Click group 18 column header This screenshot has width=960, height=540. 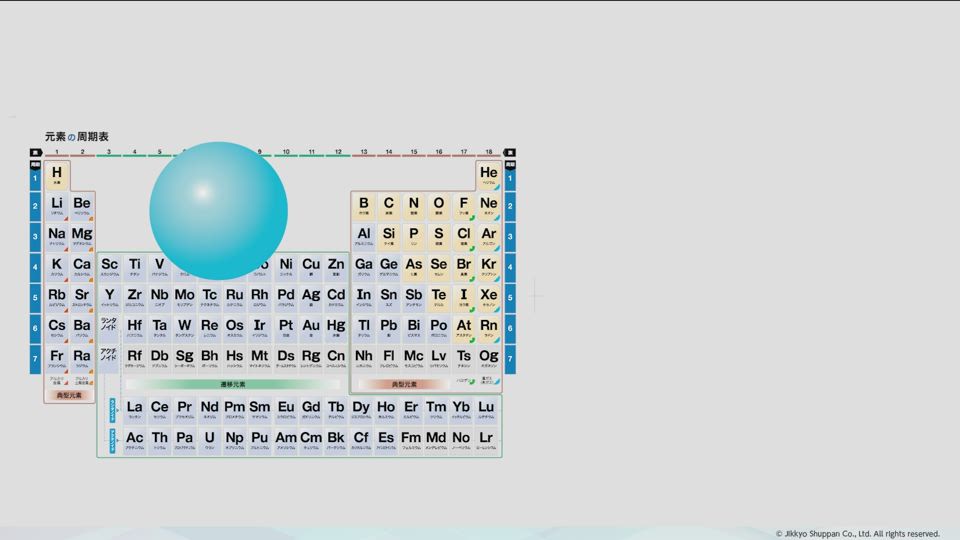[x=489, y=153]
